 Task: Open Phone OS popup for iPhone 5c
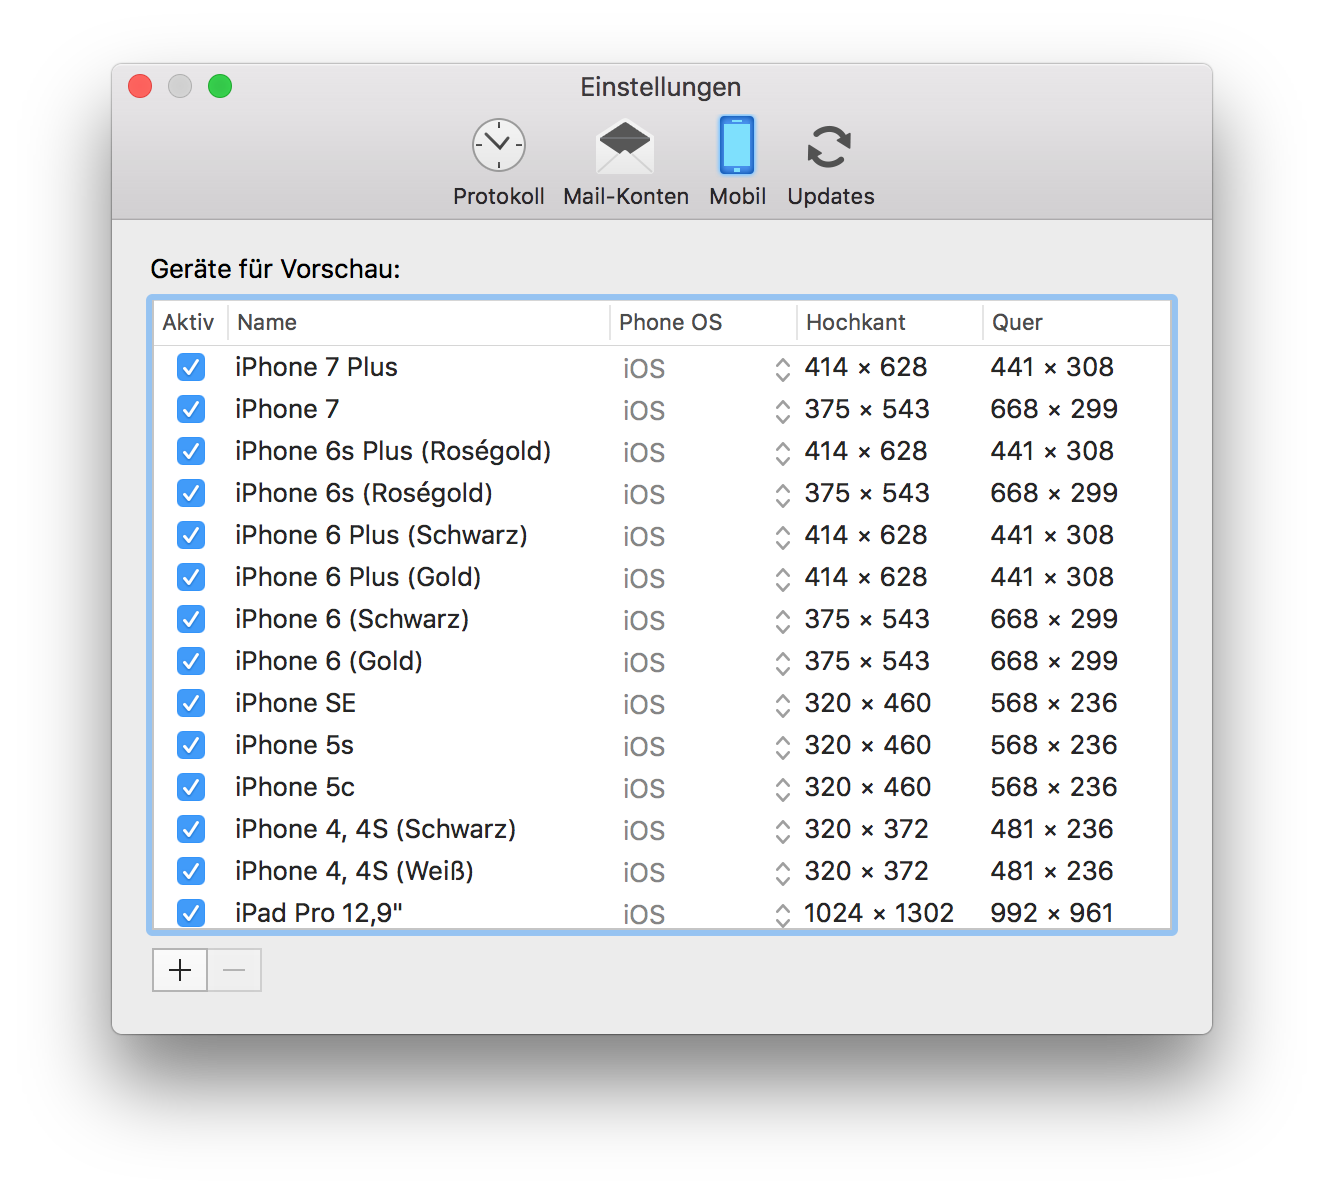pos(705,788)
